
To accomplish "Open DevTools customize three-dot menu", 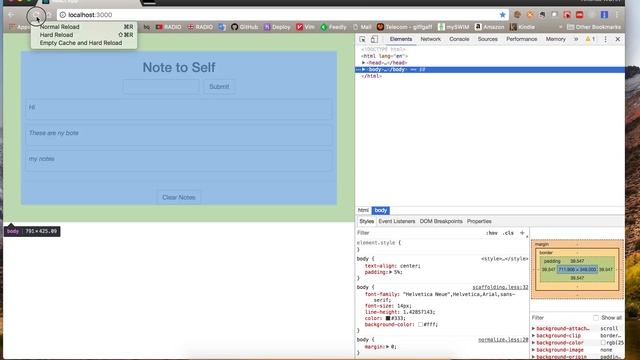I will (x=605, y=39).
